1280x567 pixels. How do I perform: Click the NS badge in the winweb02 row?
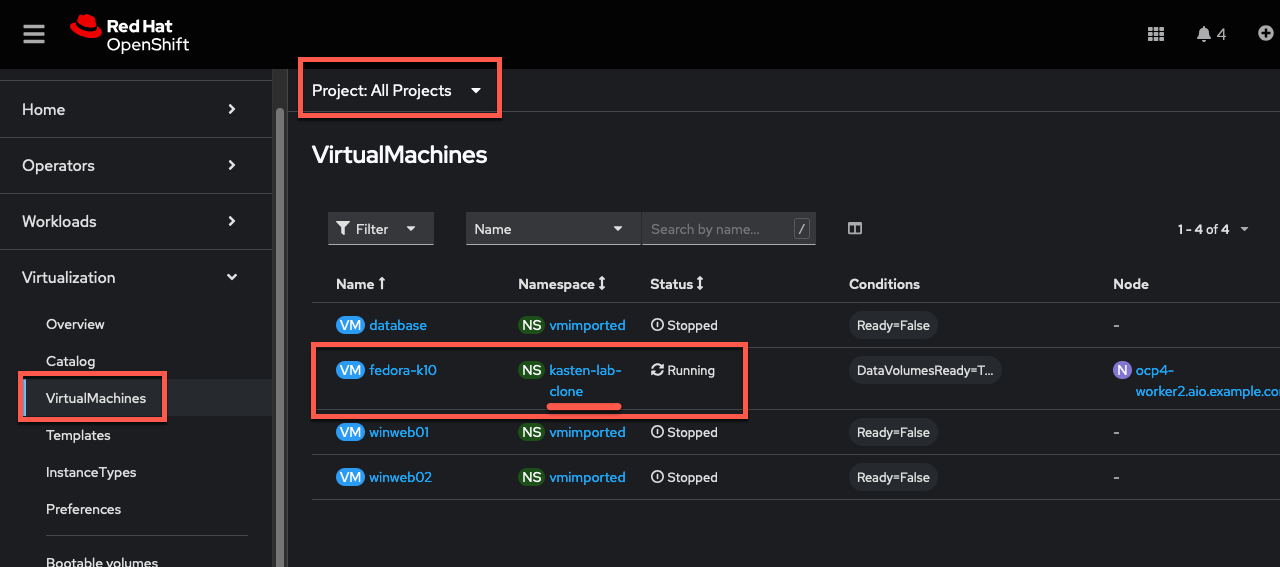(531, 477)
